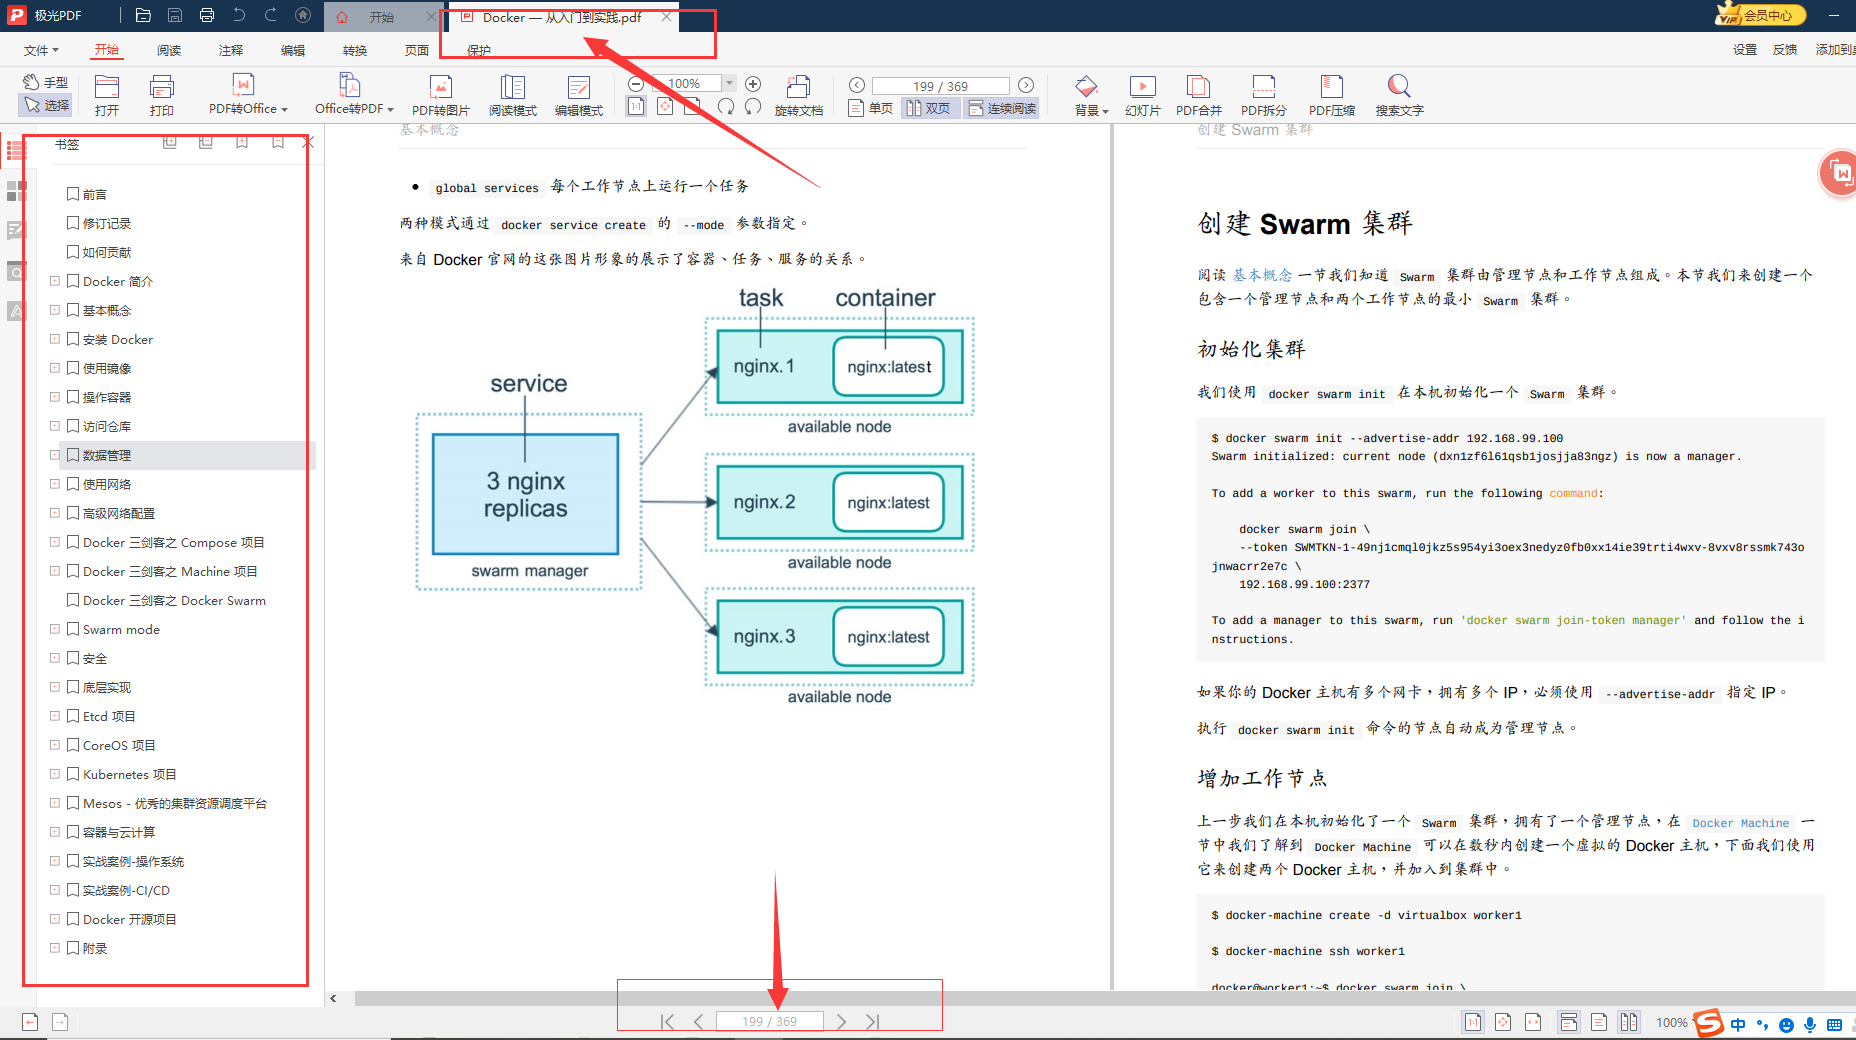This screenshot has width=1856, height=1040.
Task: Click the actual-size 1:1 icon in the status bar
Action: coord(1473,1022)
